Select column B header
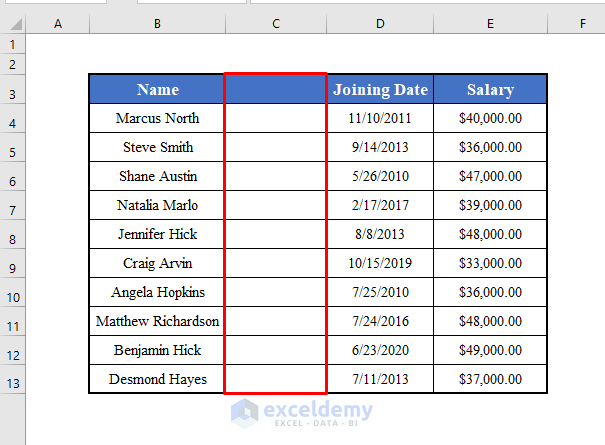 [157, 23]
